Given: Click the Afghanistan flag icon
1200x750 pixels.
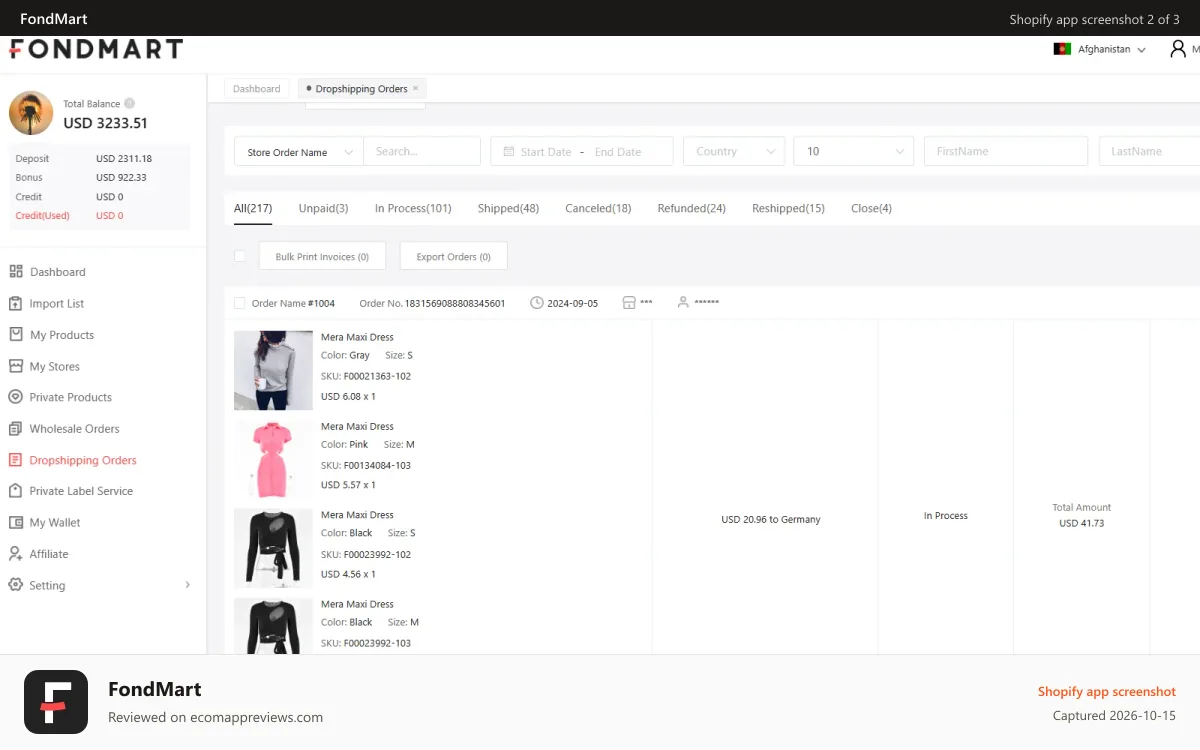Looking at the screenshot, I should [1062, 49].
